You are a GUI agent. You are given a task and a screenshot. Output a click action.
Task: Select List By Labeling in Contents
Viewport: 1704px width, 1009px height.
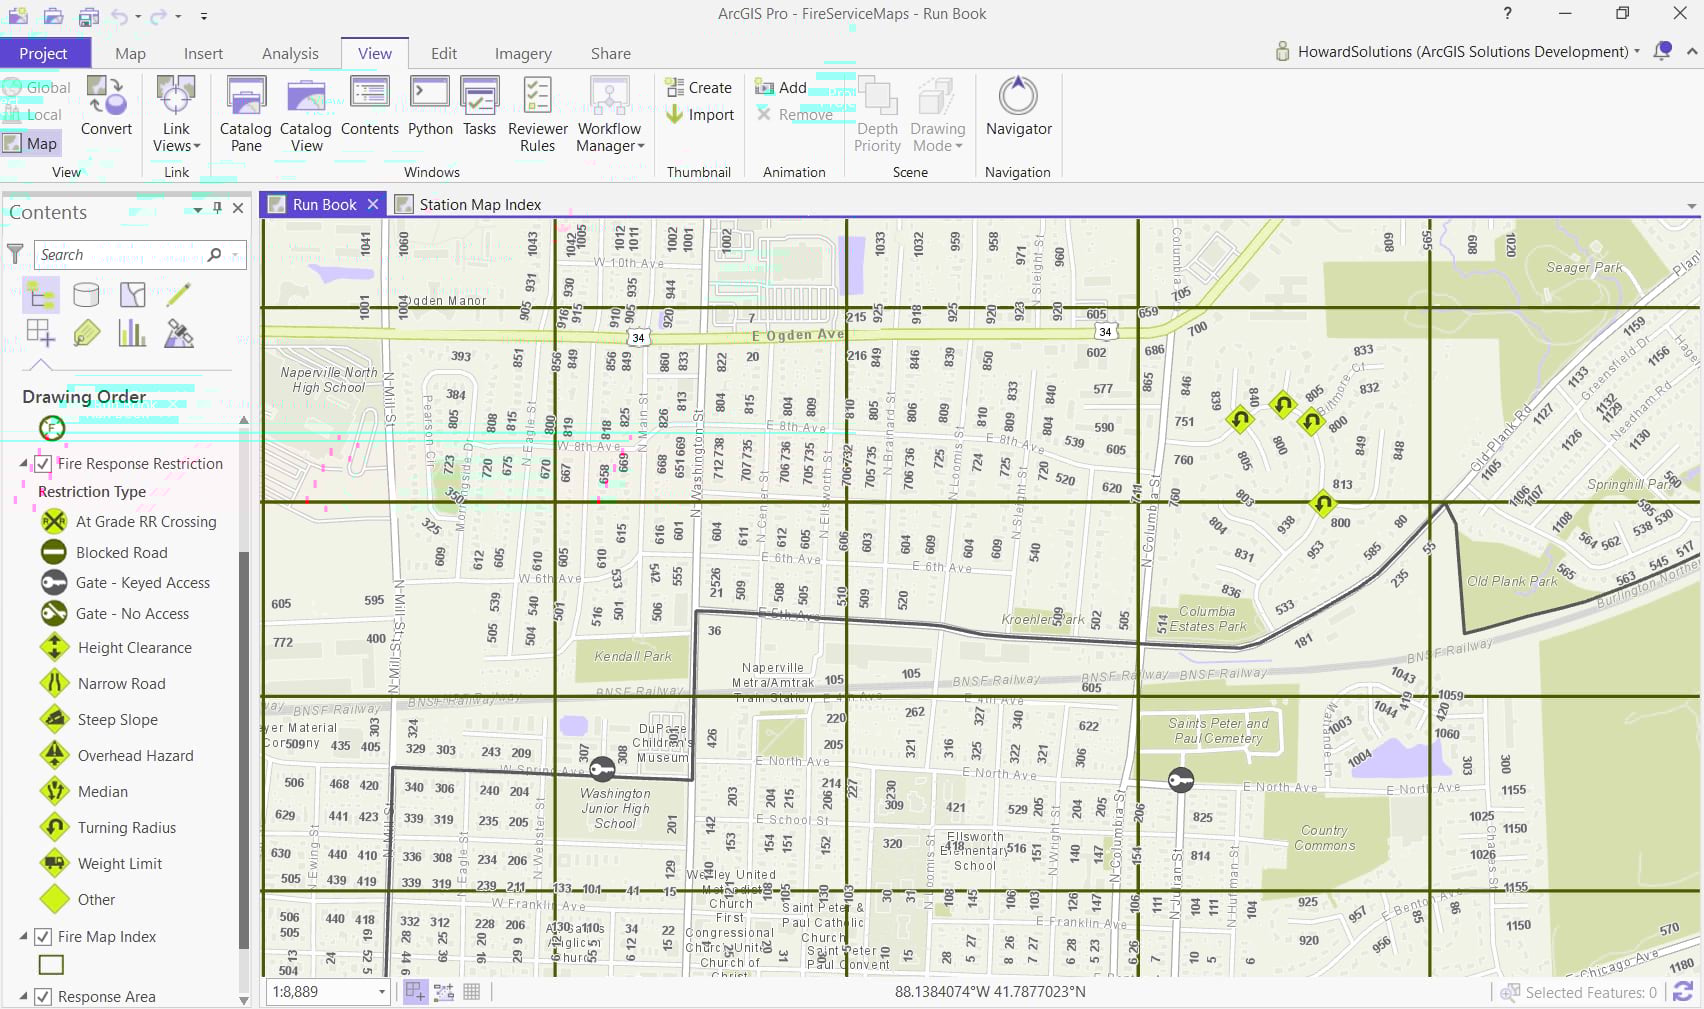(86, 333)
